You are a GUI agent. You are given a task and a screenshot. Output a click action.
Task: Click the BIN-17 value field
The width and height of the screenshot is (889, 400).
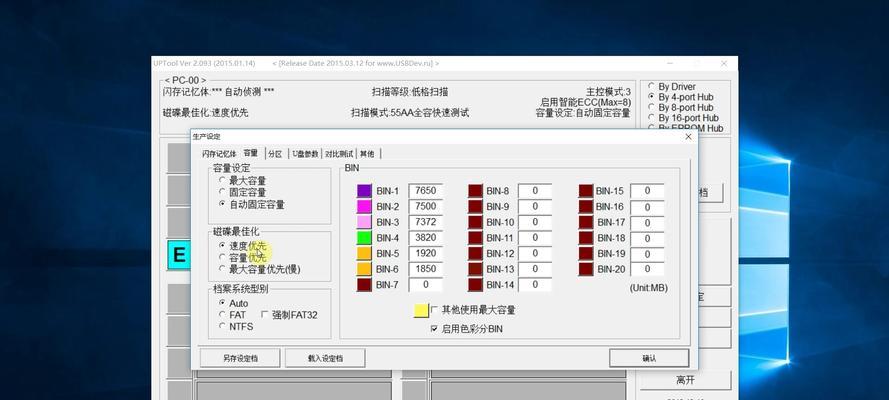tap(647, 222)
